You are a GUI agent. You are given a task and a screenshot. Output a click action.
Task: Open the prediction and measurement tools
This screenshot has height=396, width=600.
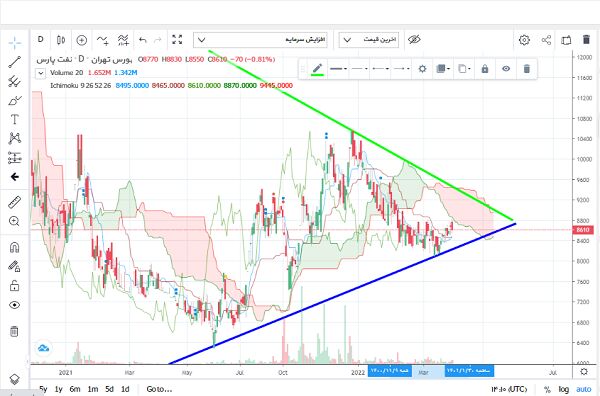pyautogui.click(x=15, y=158)
